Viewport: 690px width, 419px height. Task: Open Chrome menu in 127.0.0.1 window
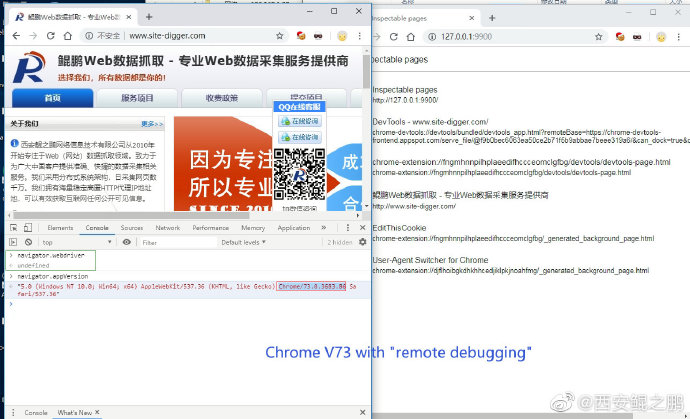point(678,37)
